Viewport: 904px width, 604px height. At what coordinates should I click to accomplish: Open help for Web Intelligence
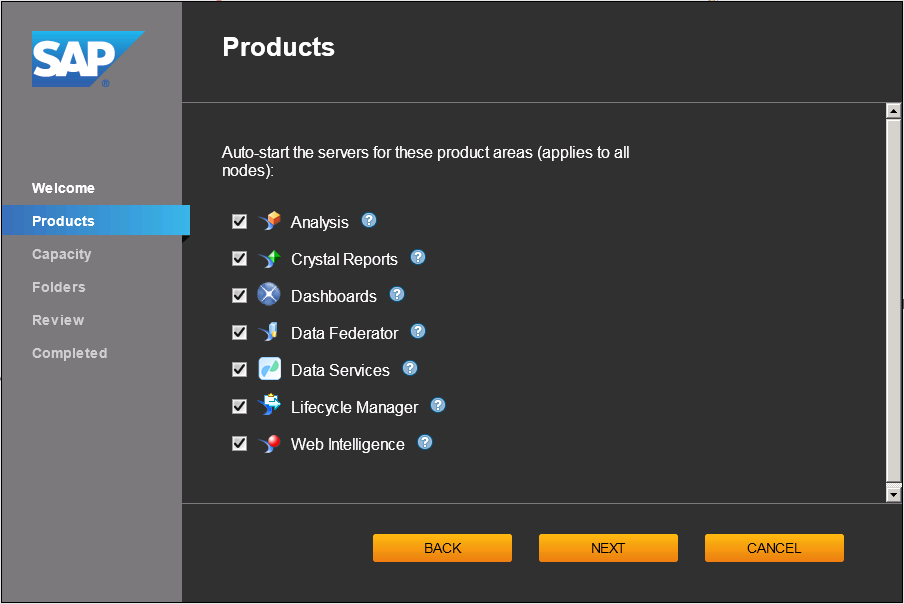(425, 442)
